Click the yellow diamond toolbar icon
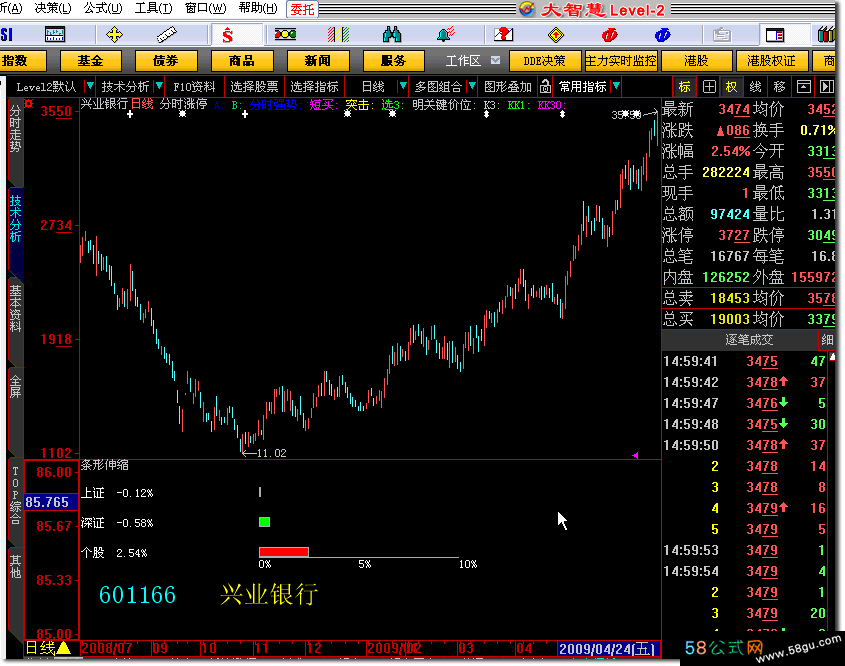The image size is (845, 666). click(x=556, y=35)
